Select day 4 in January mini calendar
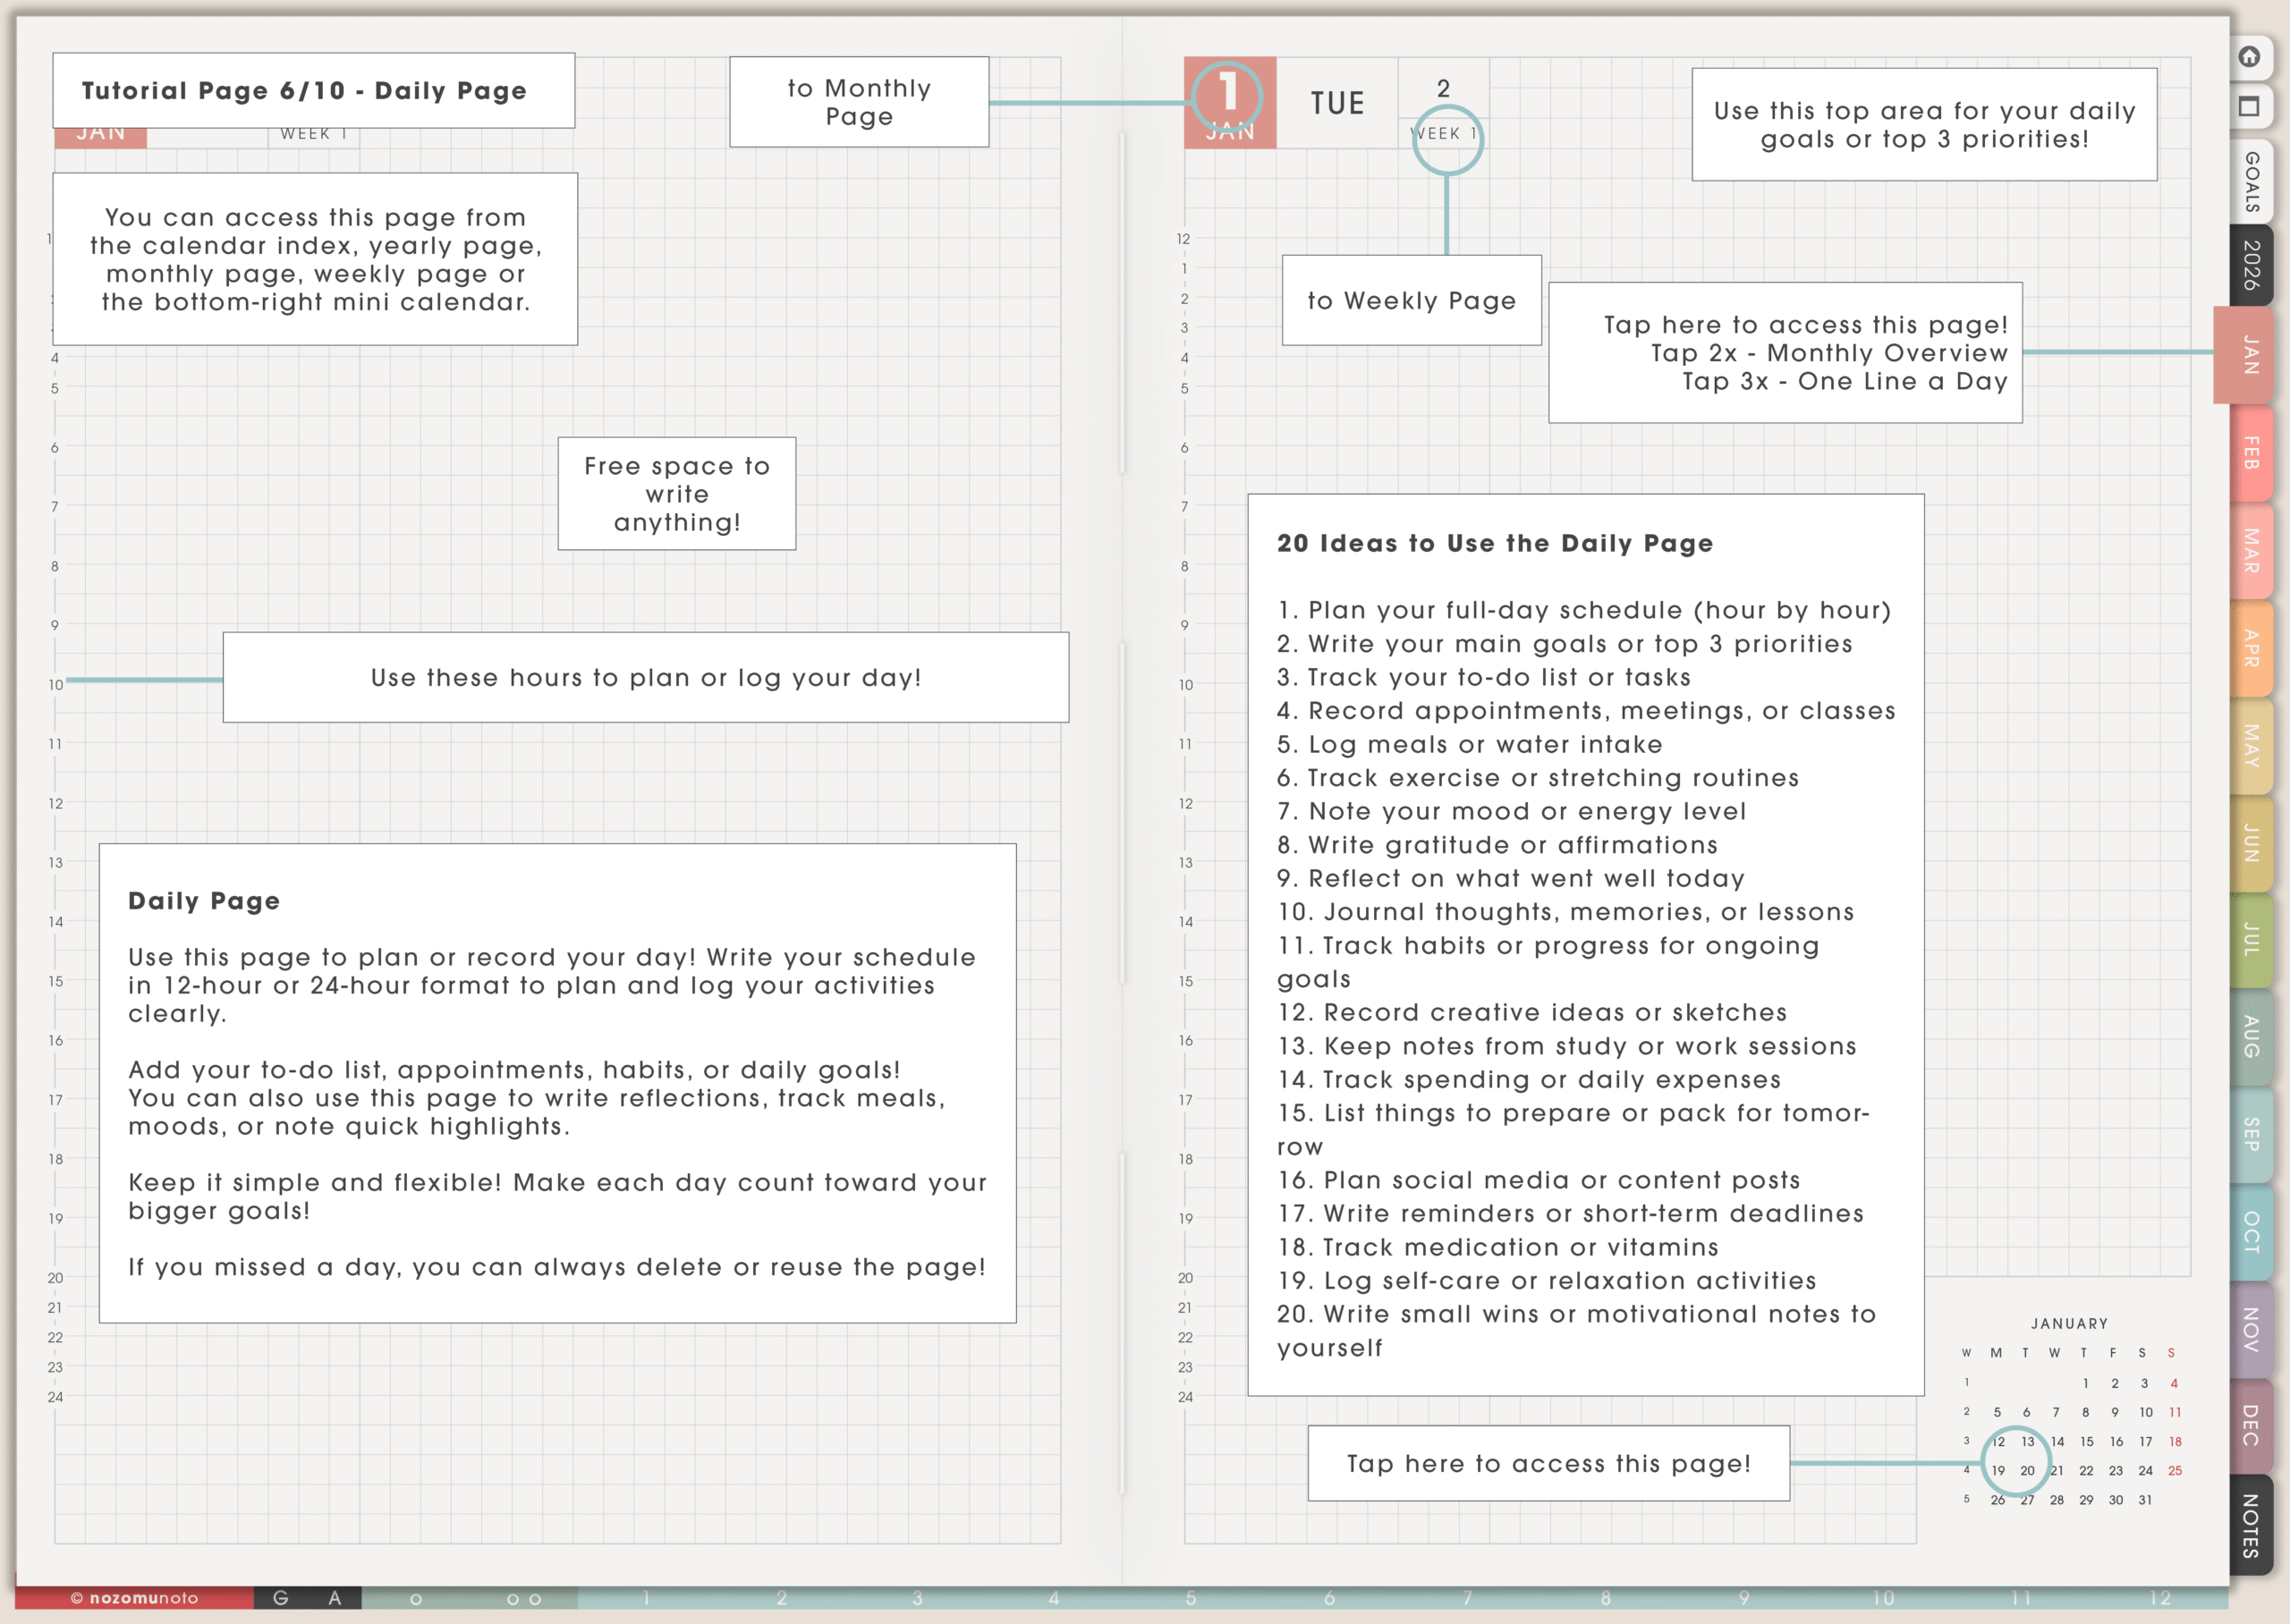Viewport: 2290px width, 1624px height. tap(2174, 1384)
